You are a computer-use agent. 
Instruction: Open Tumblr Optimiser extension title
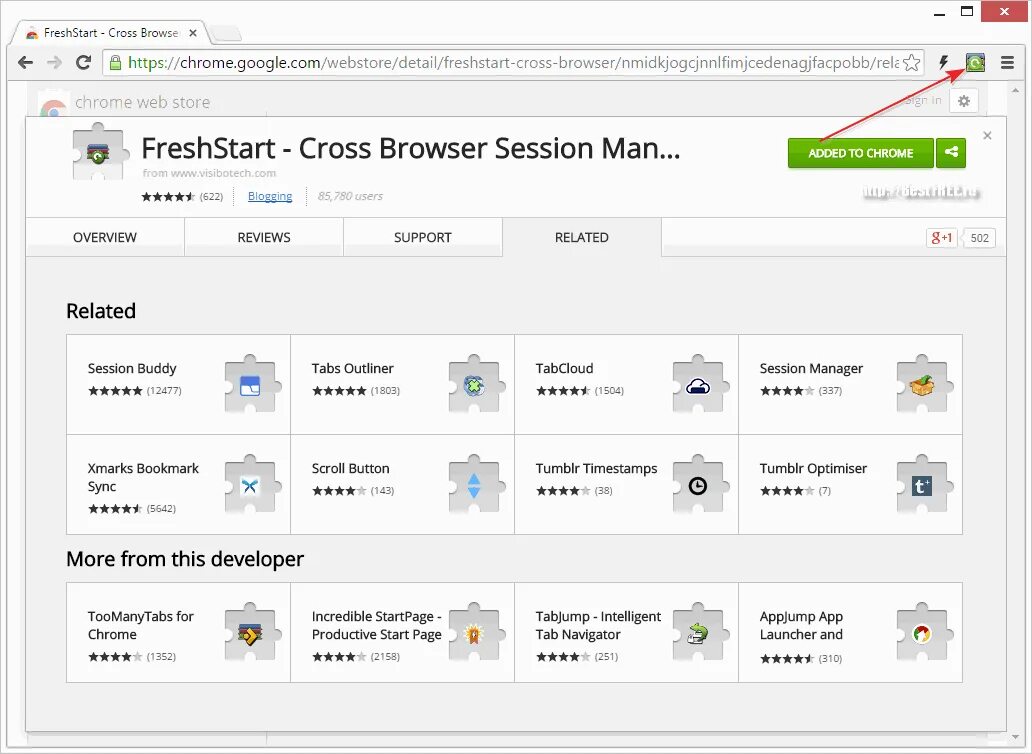[813, 468]
